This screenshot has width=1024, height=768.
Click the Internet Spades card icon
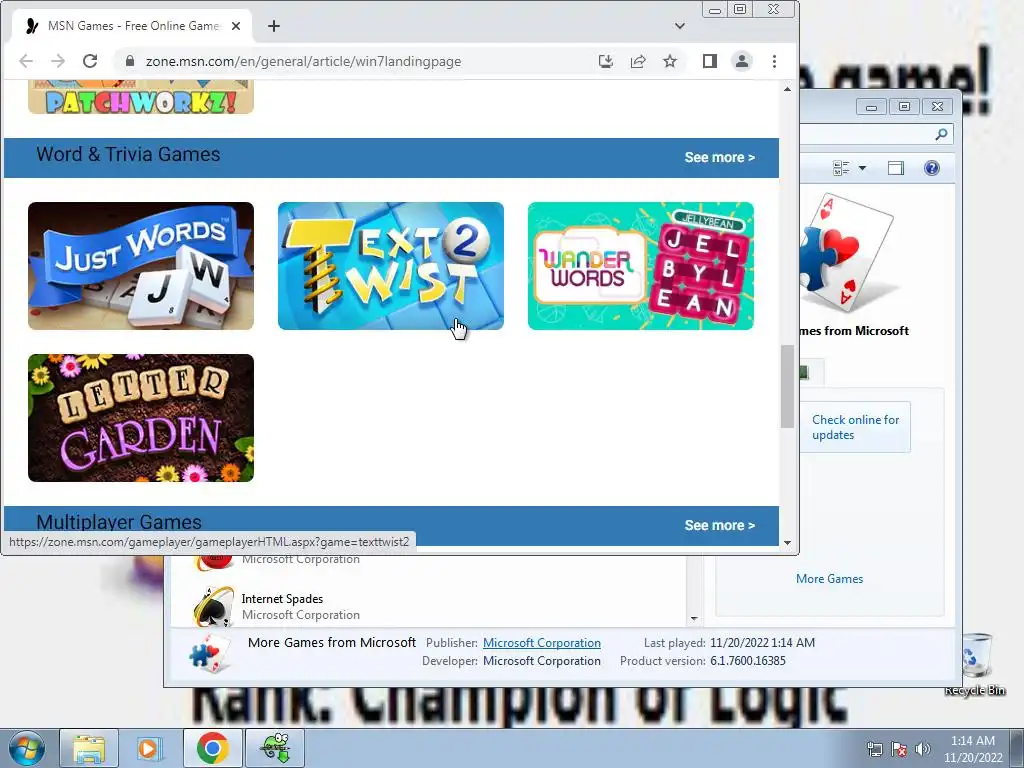[214, 606]
